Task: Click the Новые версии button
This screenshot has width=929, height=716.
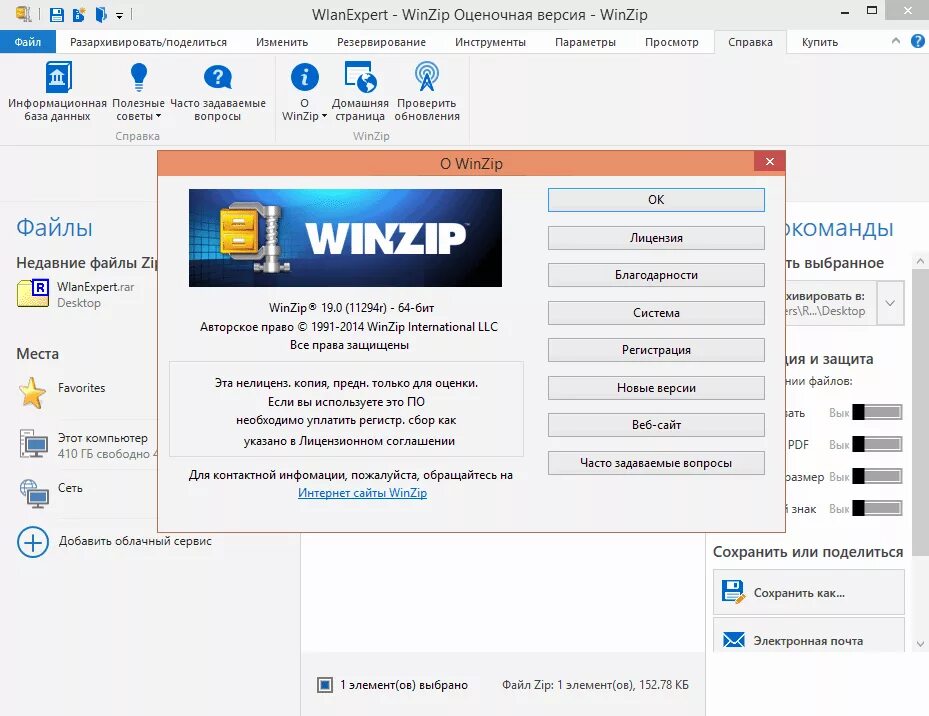Action: point(656,388)
